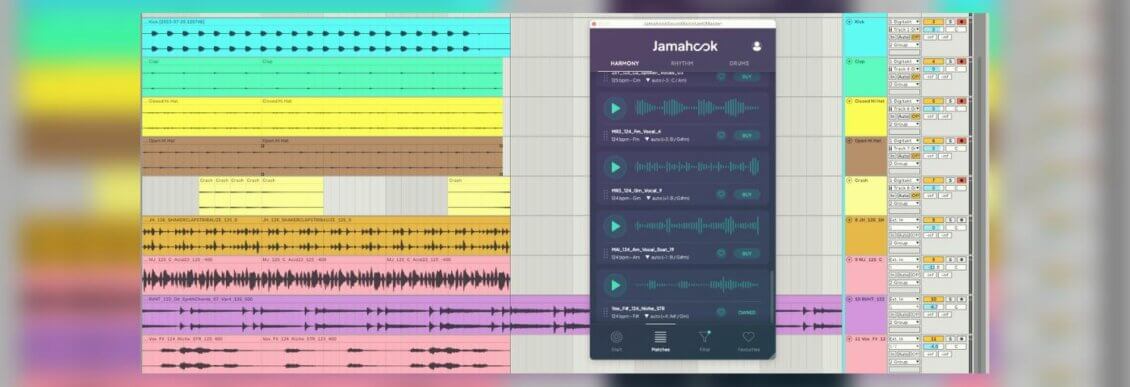Play the M83_124_Fm_Vocal_4 sample preview

tap(615, 108)
